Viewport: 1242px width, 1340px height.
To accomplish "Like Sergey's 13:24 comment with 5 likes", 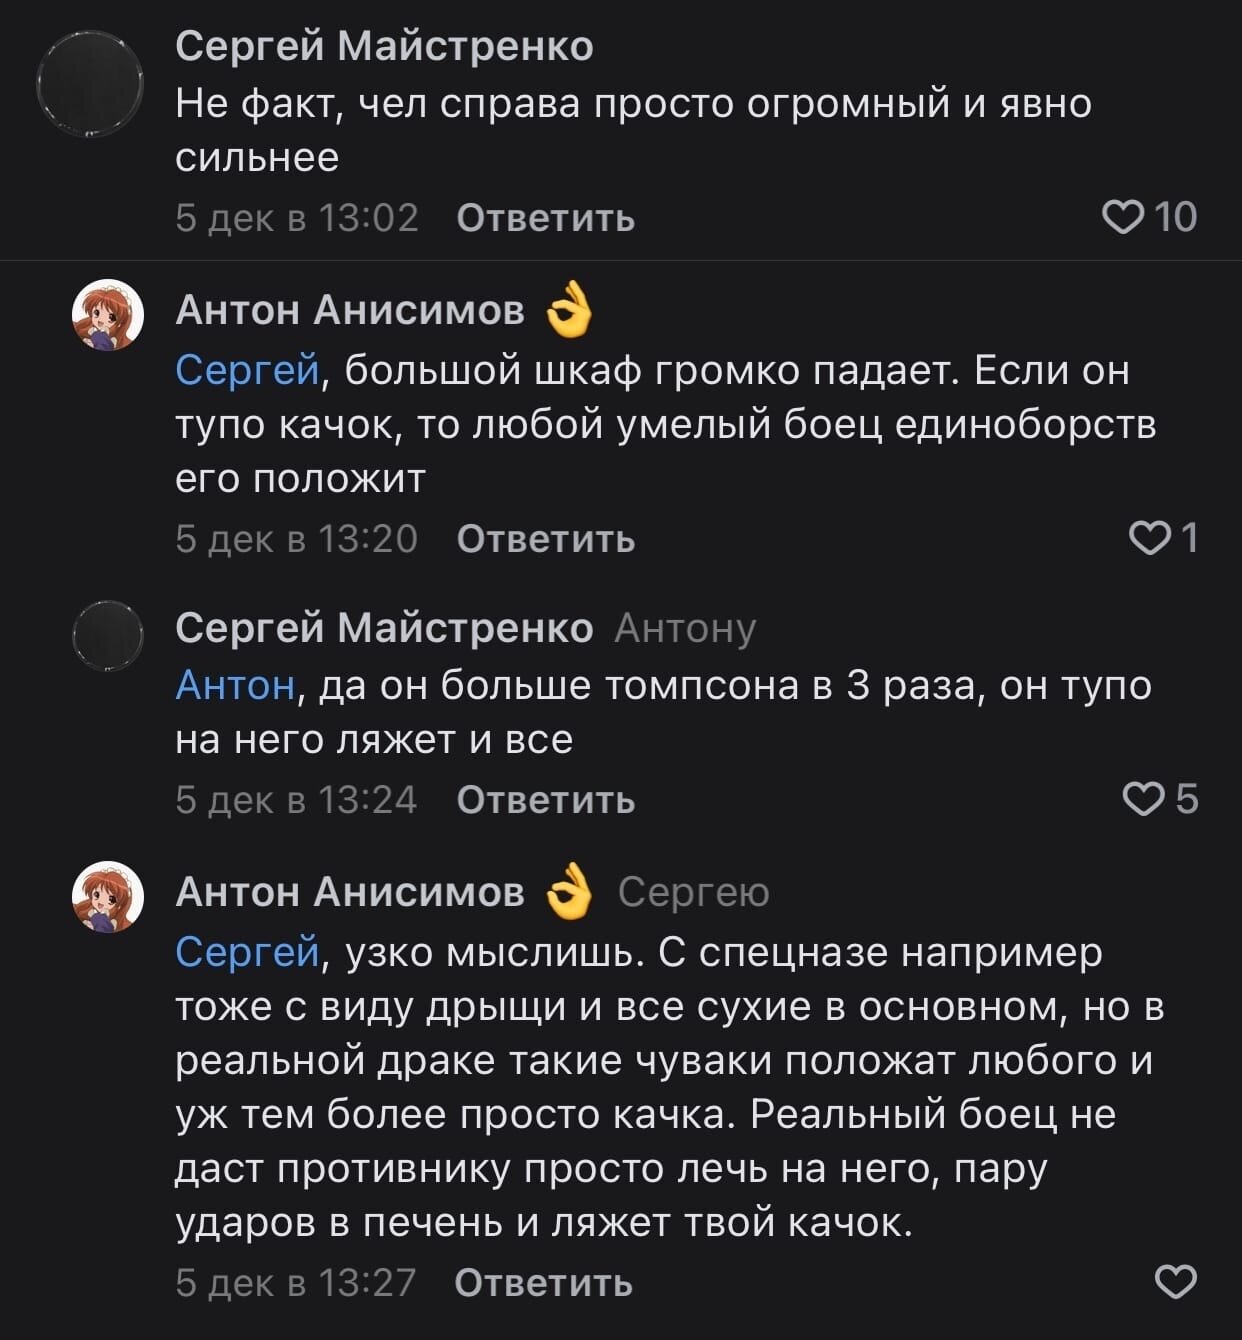I will [x=1143, y=799].
